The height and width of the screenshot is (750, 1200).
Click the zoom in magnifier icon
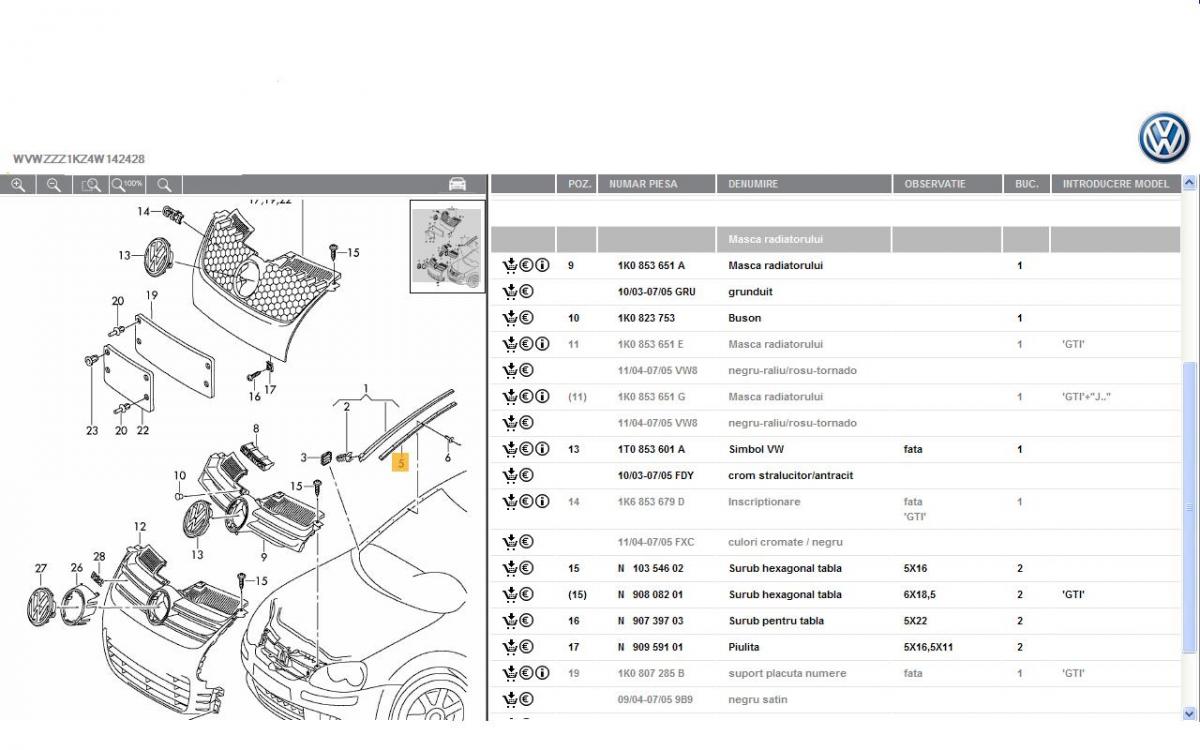point(18,185)
